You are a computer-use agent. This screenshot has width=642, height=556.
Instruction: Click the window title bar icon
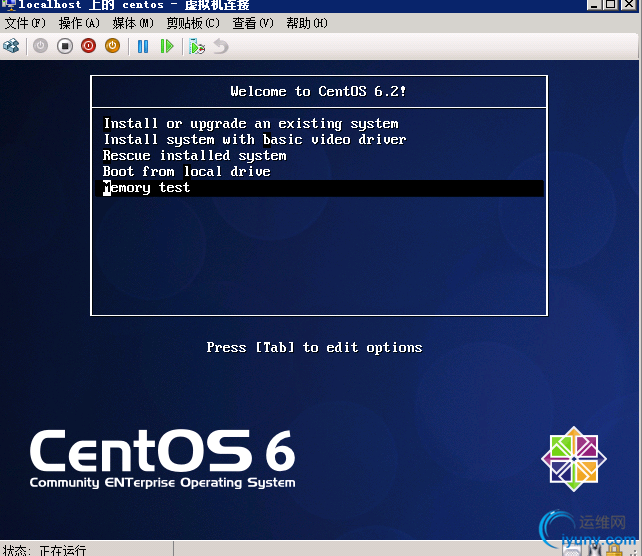(x=9, y=5)
